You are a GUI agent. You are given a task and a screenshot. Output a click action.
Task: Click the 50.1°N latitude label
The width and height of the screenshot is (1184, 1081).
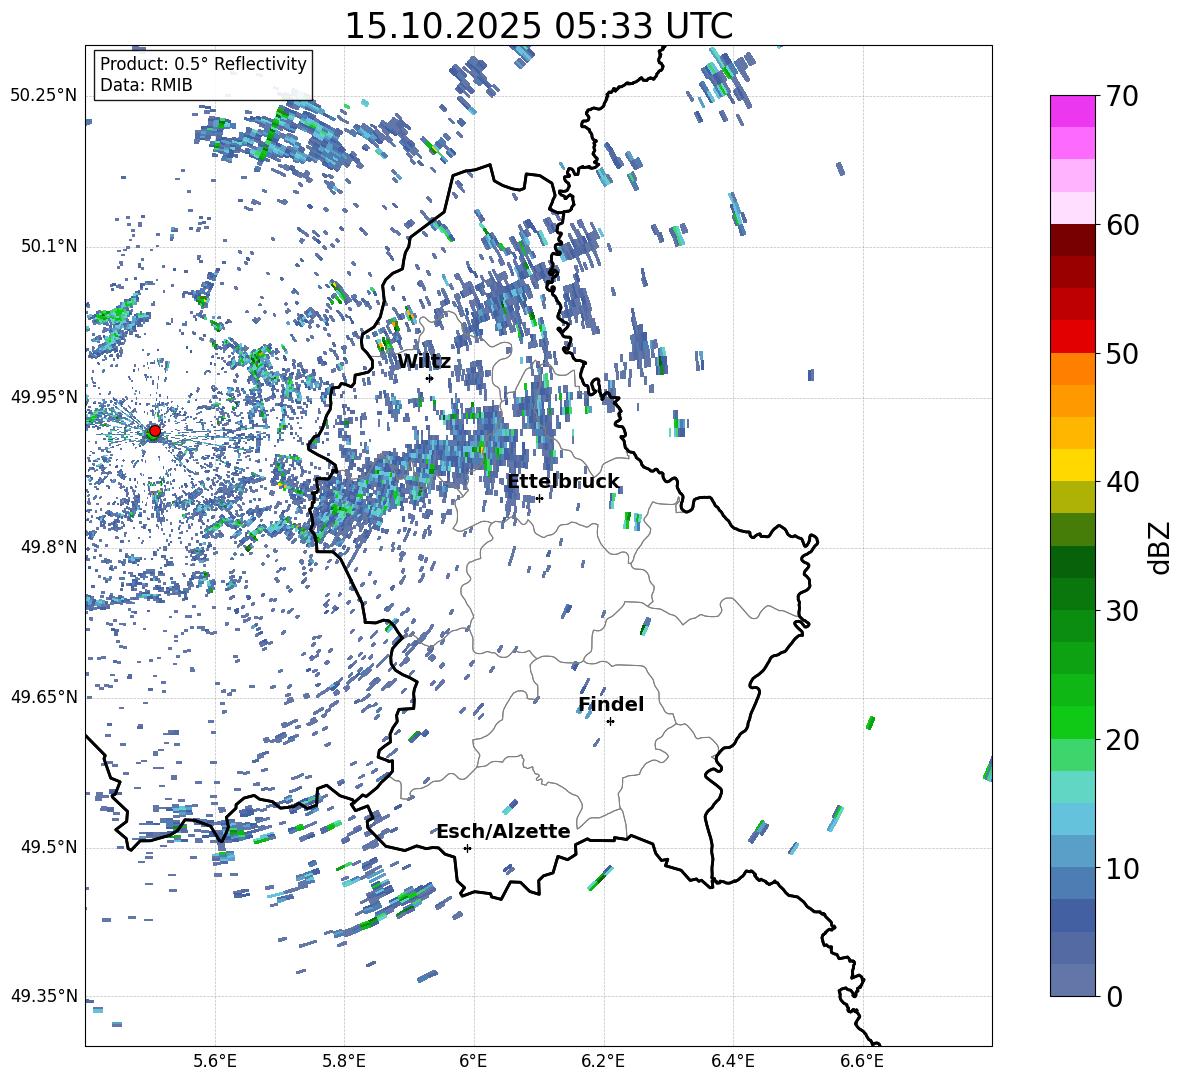[48, 246]
